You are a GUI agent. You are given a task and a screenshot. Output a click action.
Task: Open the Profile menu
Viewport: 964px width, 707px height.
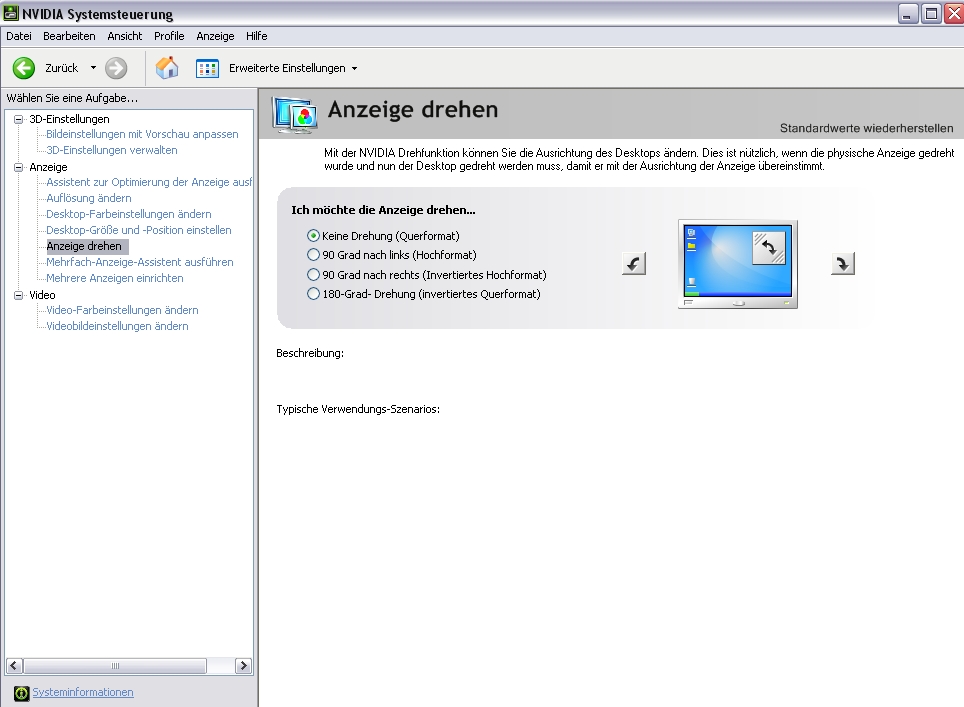(x=169, y=36)
